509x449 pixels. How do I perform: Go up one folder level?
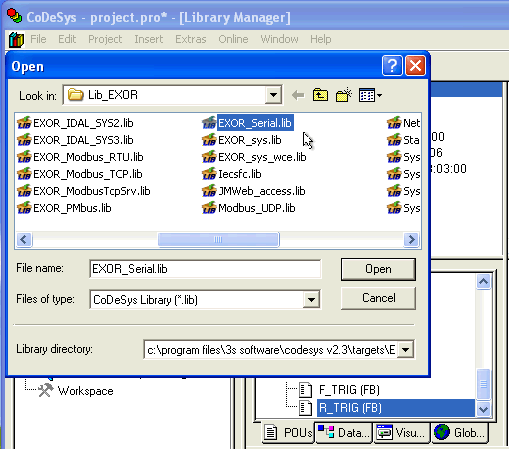click(320, 95)
